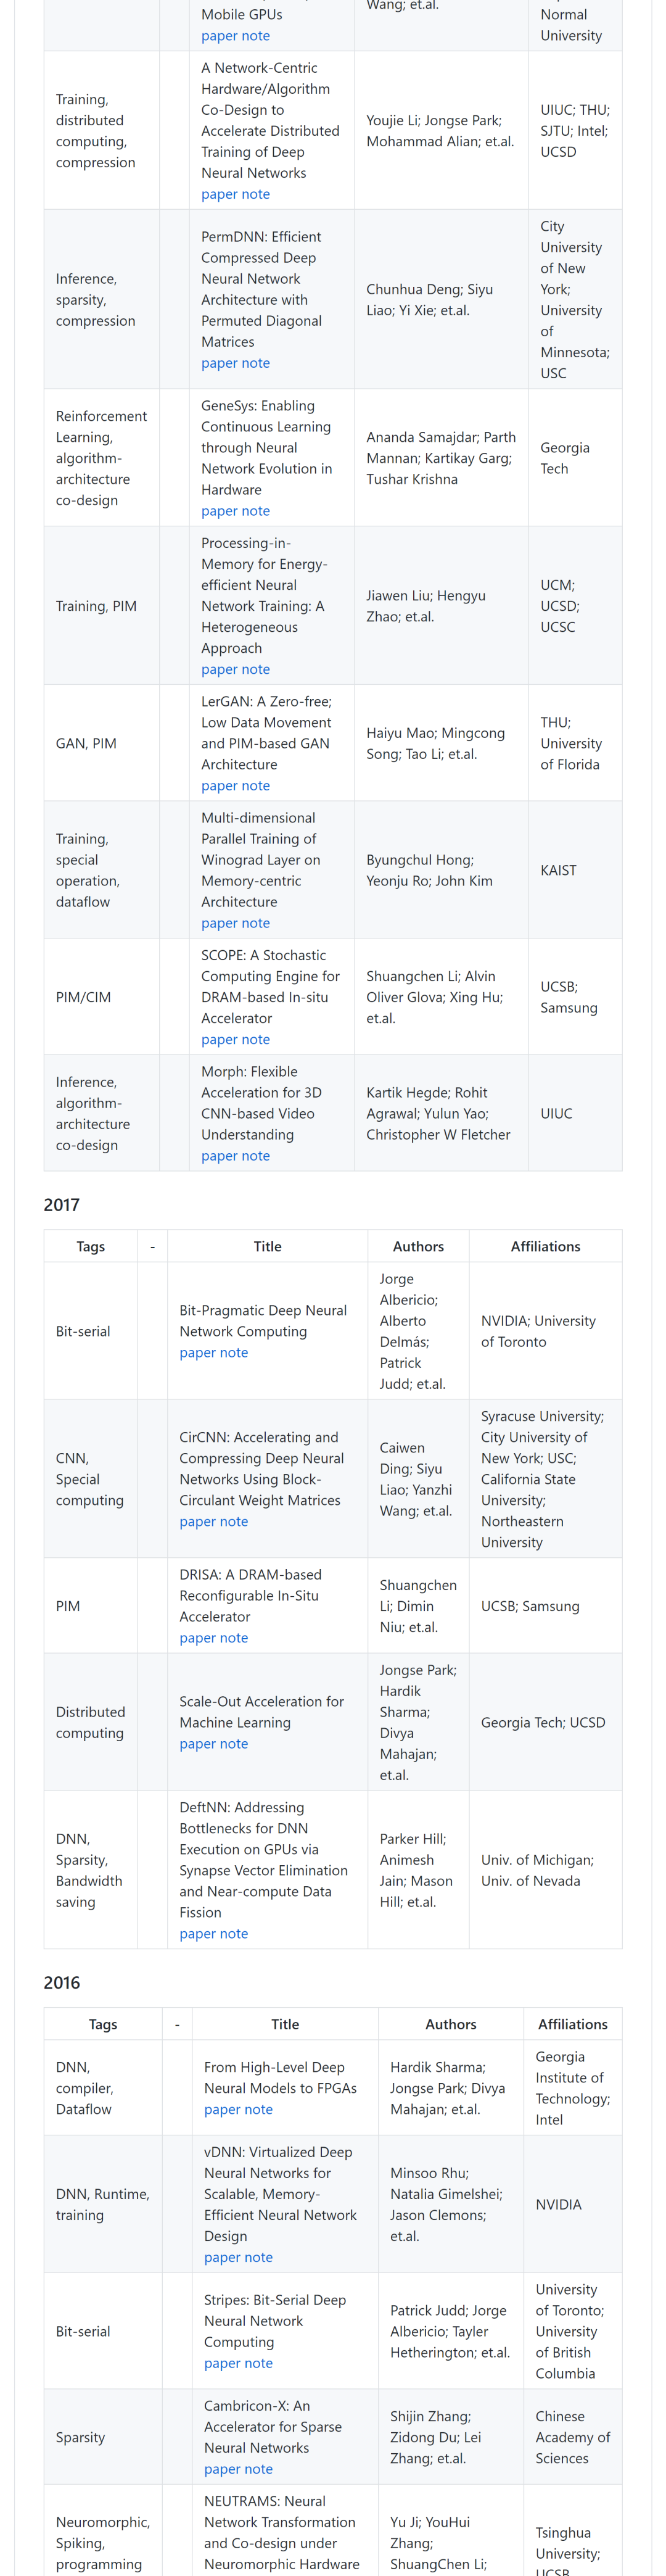Open the paper link for SCOPE
This screenshot has width=666, height=2576.
coord(219,1039)
